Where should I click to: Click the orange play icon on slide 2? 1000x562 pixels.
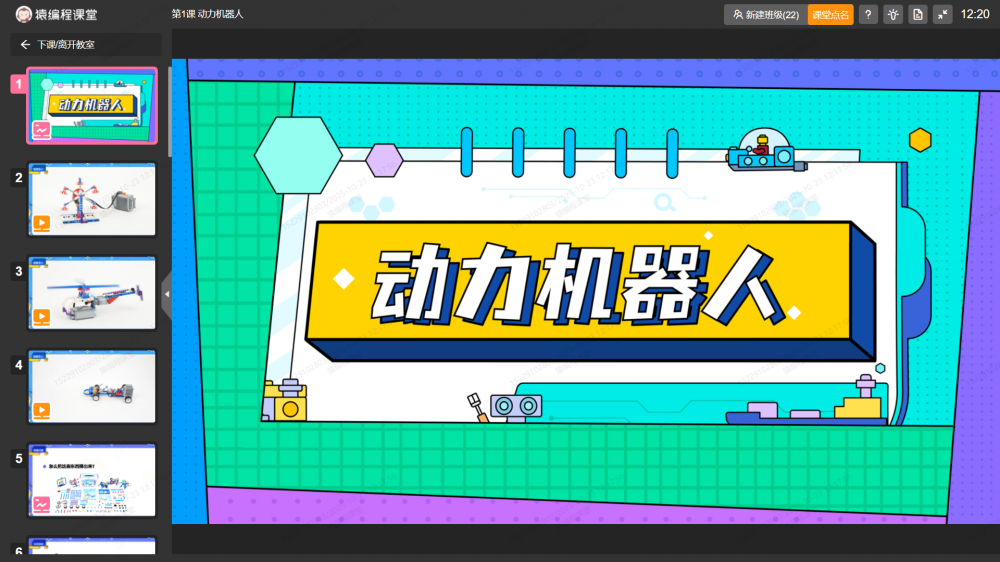42,224
